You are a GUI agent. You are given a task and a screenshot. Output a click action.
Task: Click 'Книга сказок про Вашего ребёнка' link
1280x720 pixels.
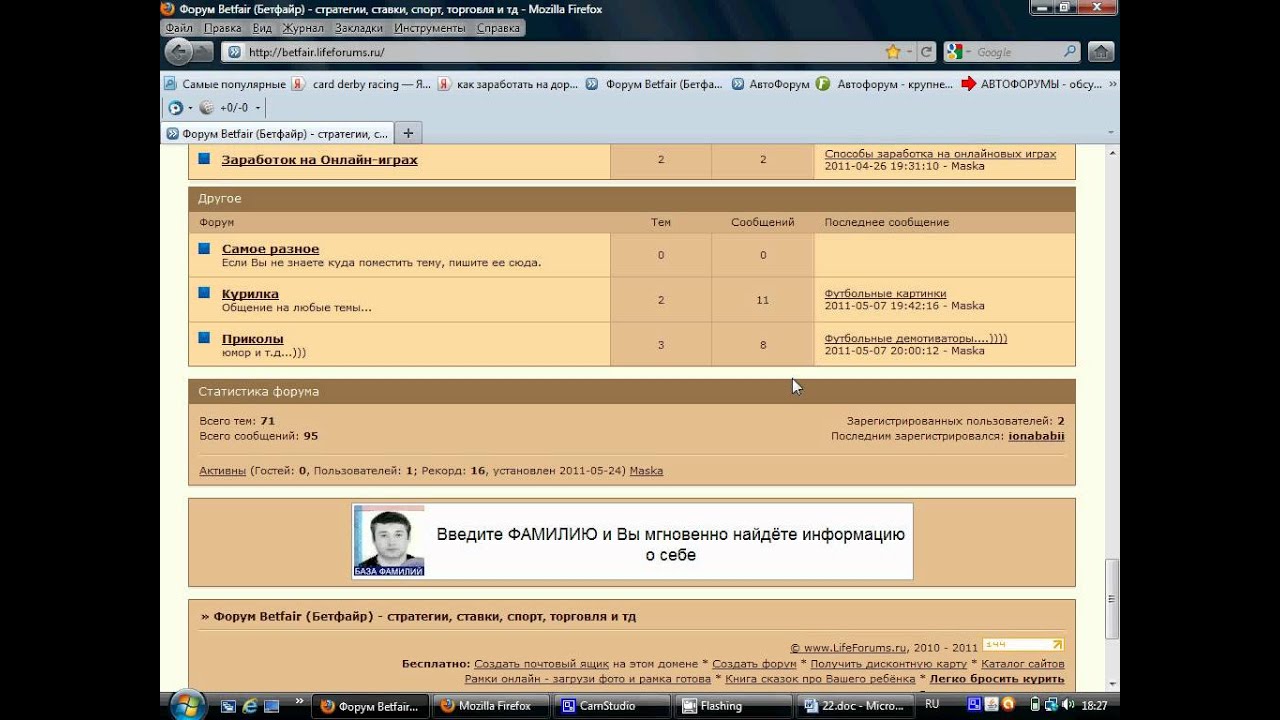[x=820, y=679]
